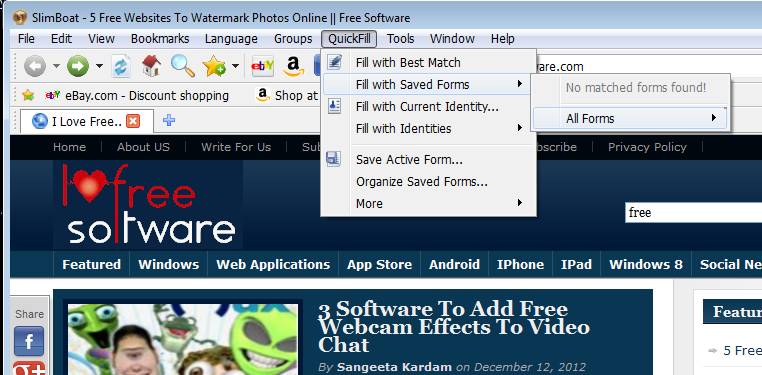Expand the Back history dropdown arrow
The image size is (762, 375).
point(56,66)
